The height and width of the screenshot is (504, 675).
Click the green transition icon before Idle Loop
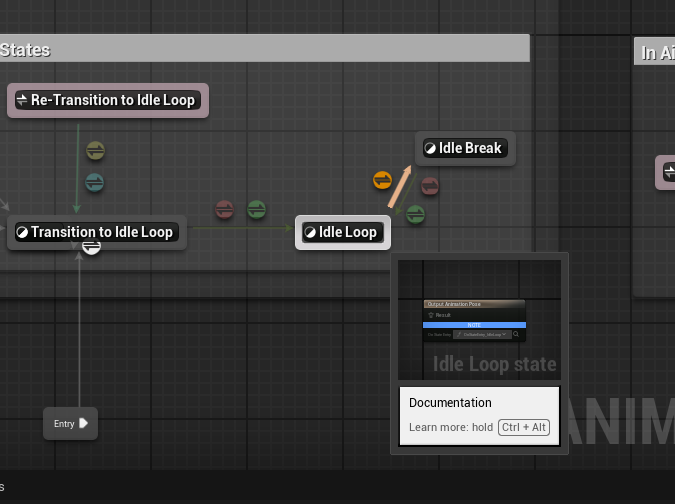257,210
